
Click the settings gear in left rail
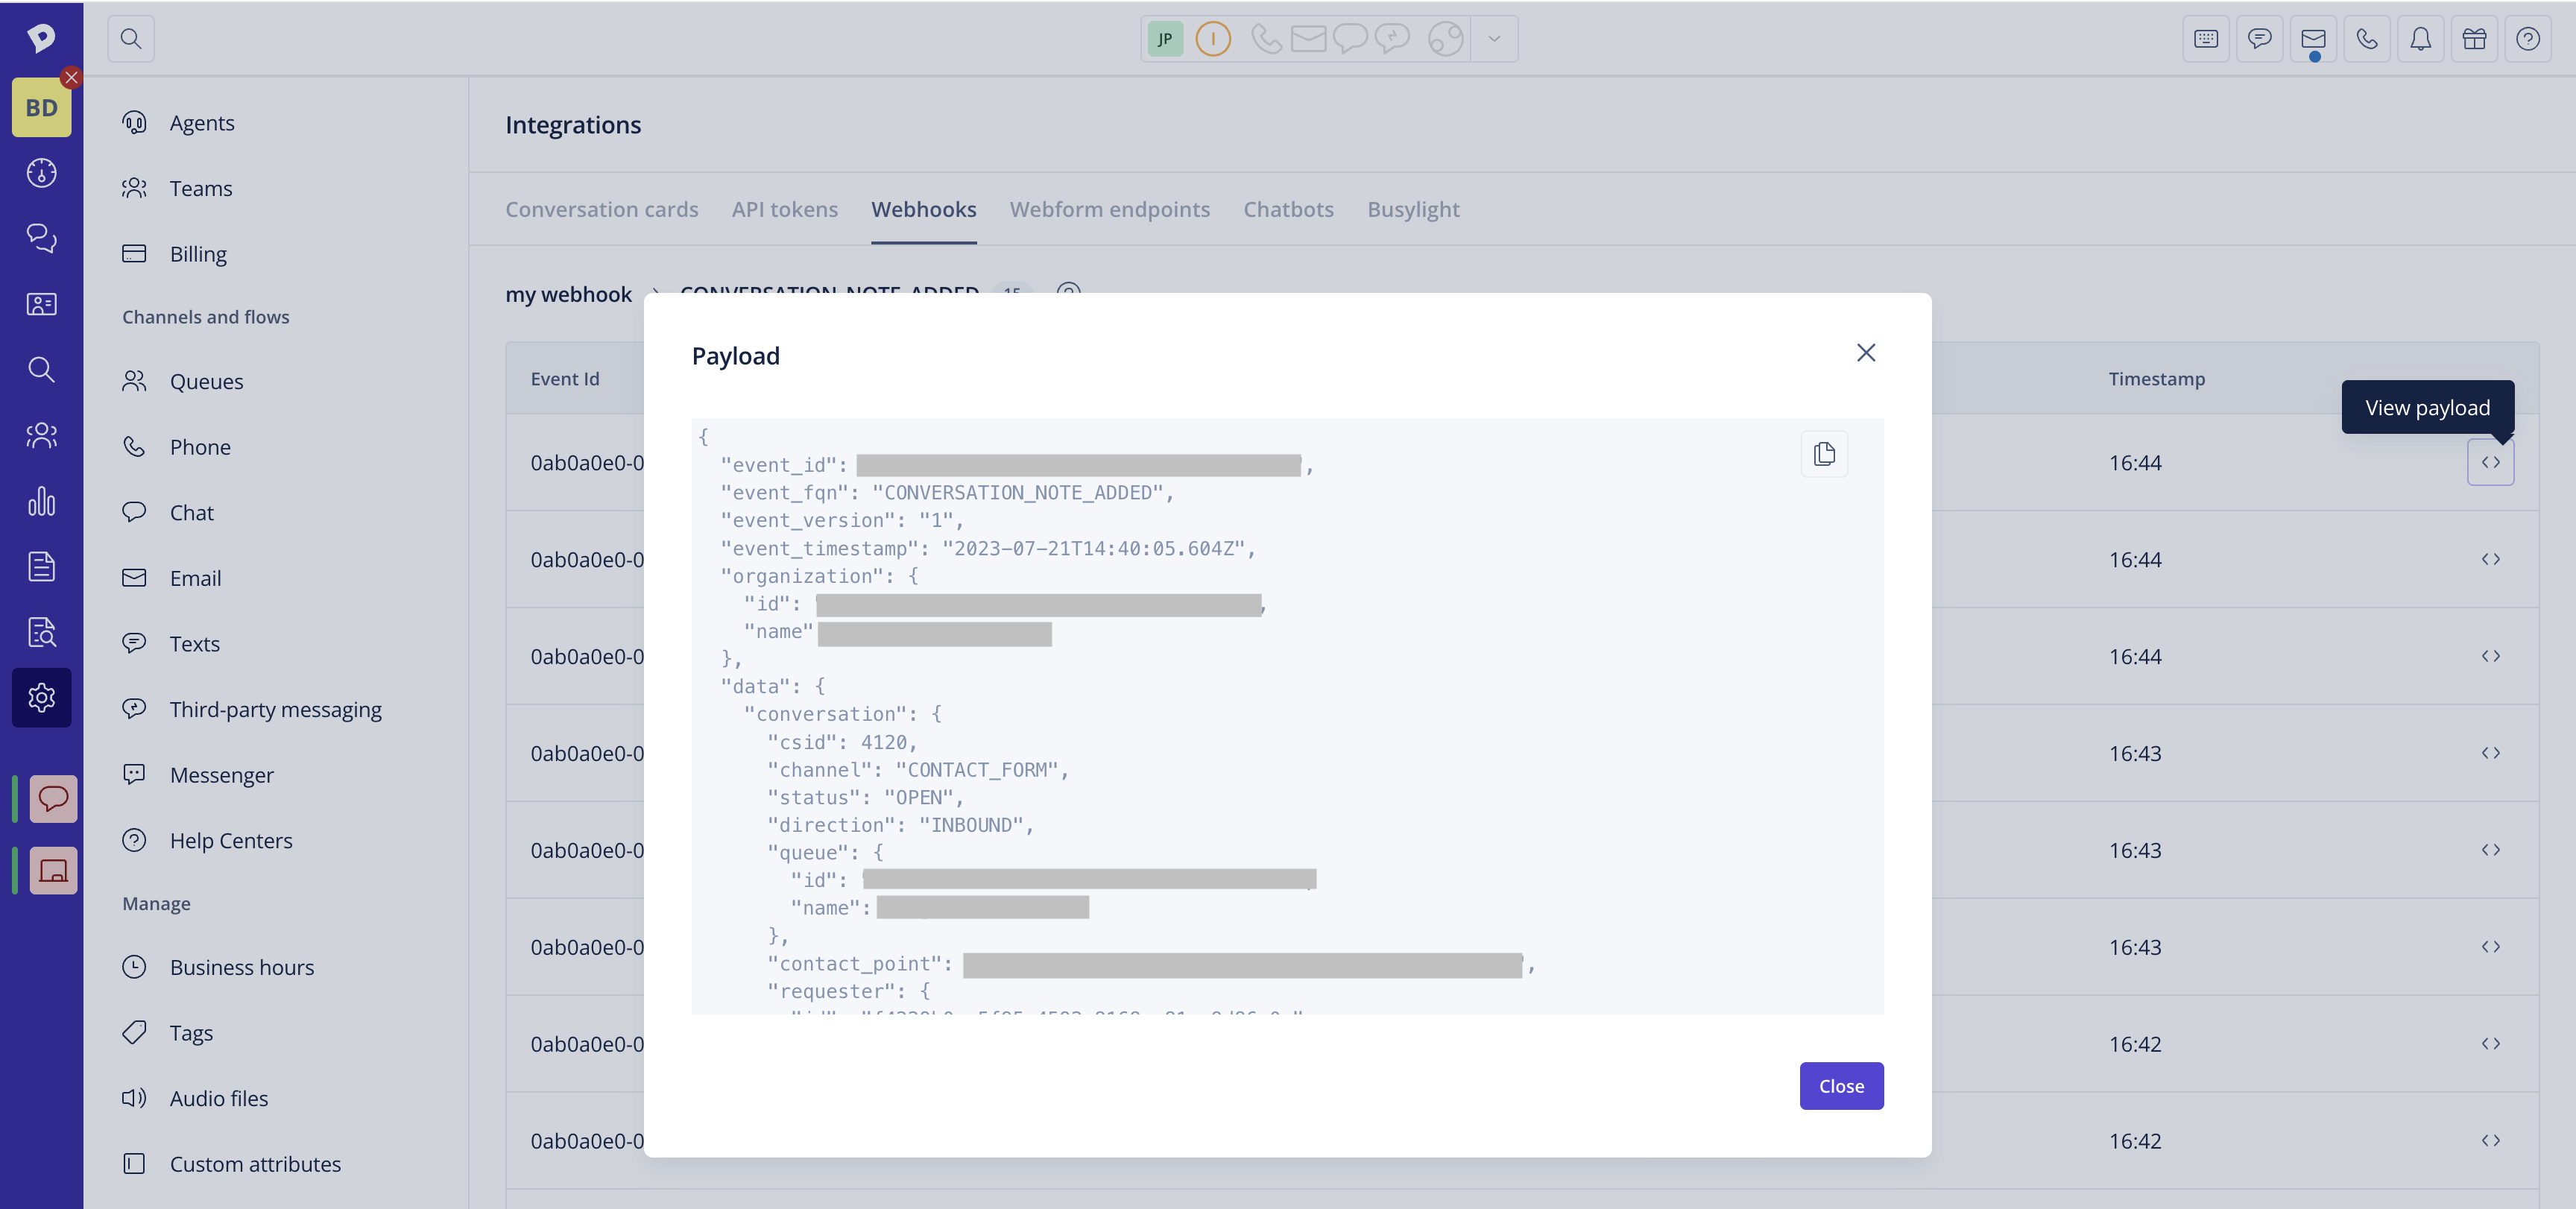[41, 697]
